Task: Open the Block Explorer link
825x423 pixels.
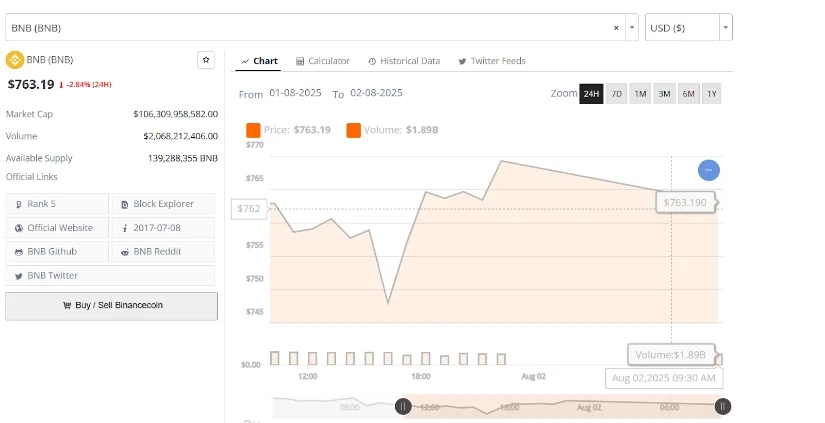Action: tap(164, 204)
